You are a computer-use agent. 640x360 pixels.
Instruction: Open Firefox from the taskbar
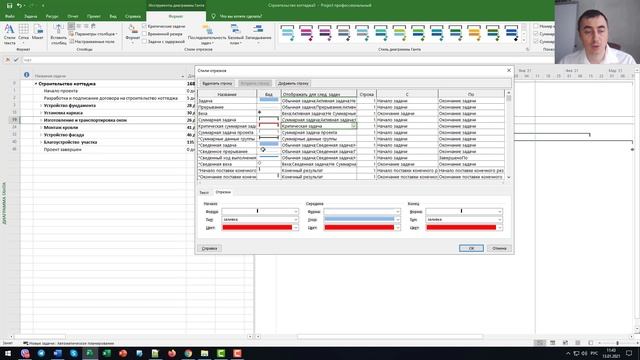[172, 353]
